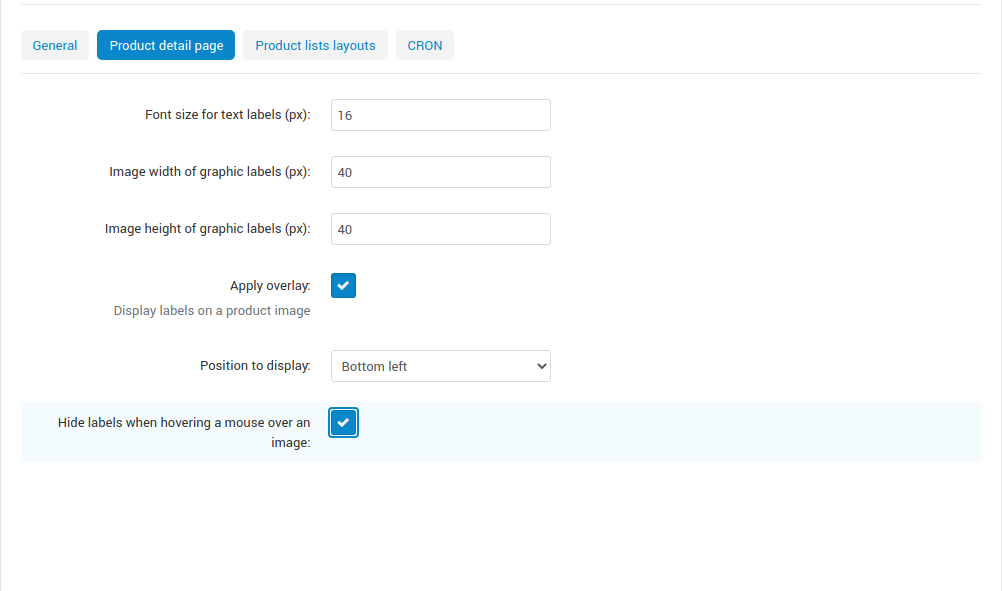The height and width of the screenshot is (591, 1002).
Task: Select the Product detail page tab
Action: coord(166,45)
